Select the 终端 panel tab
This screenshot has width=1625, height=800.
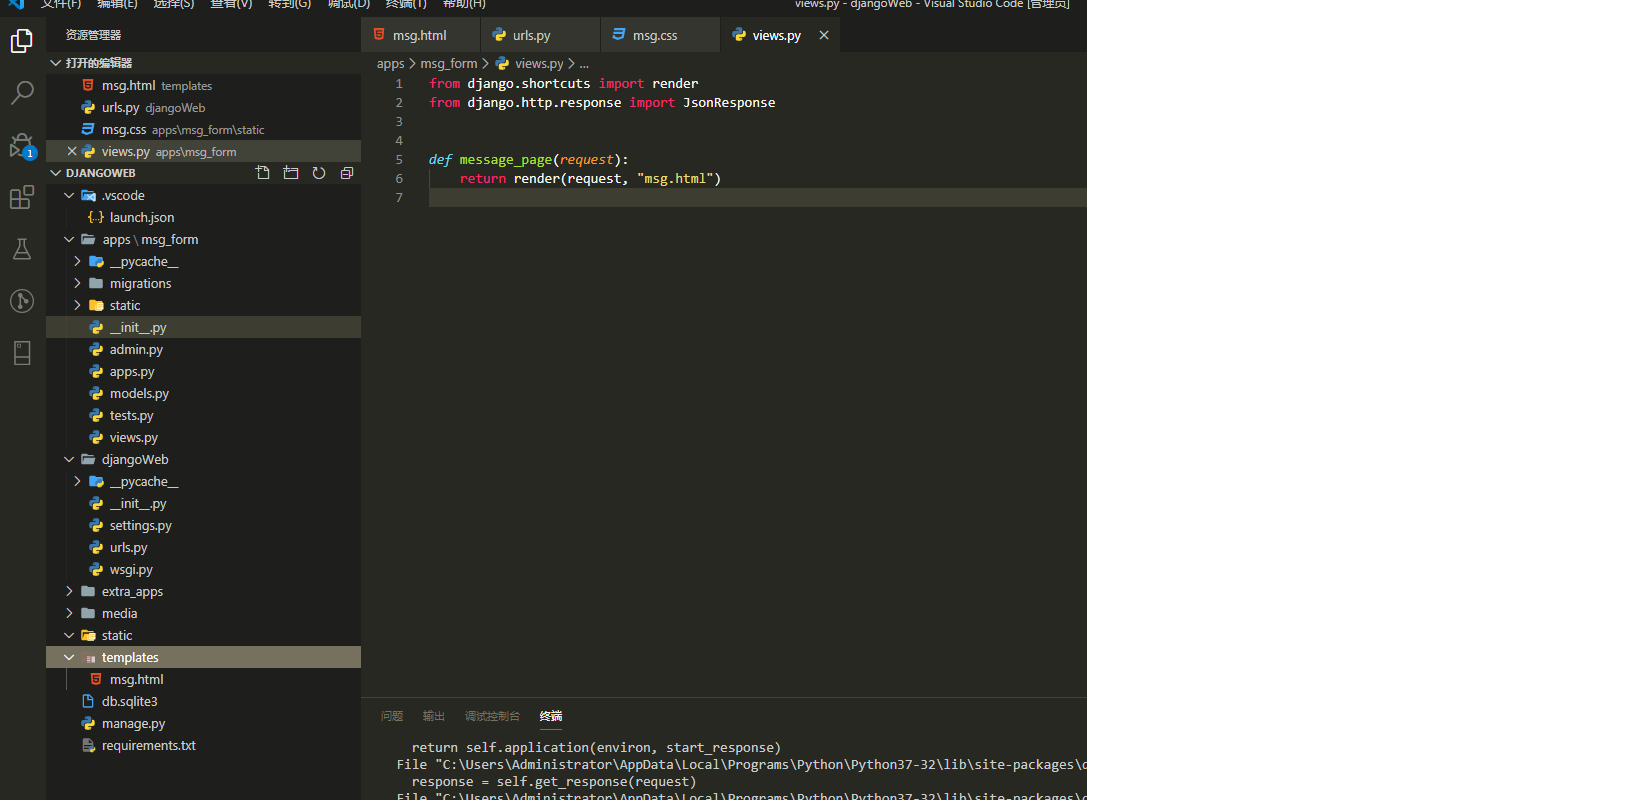click(551, 716)
